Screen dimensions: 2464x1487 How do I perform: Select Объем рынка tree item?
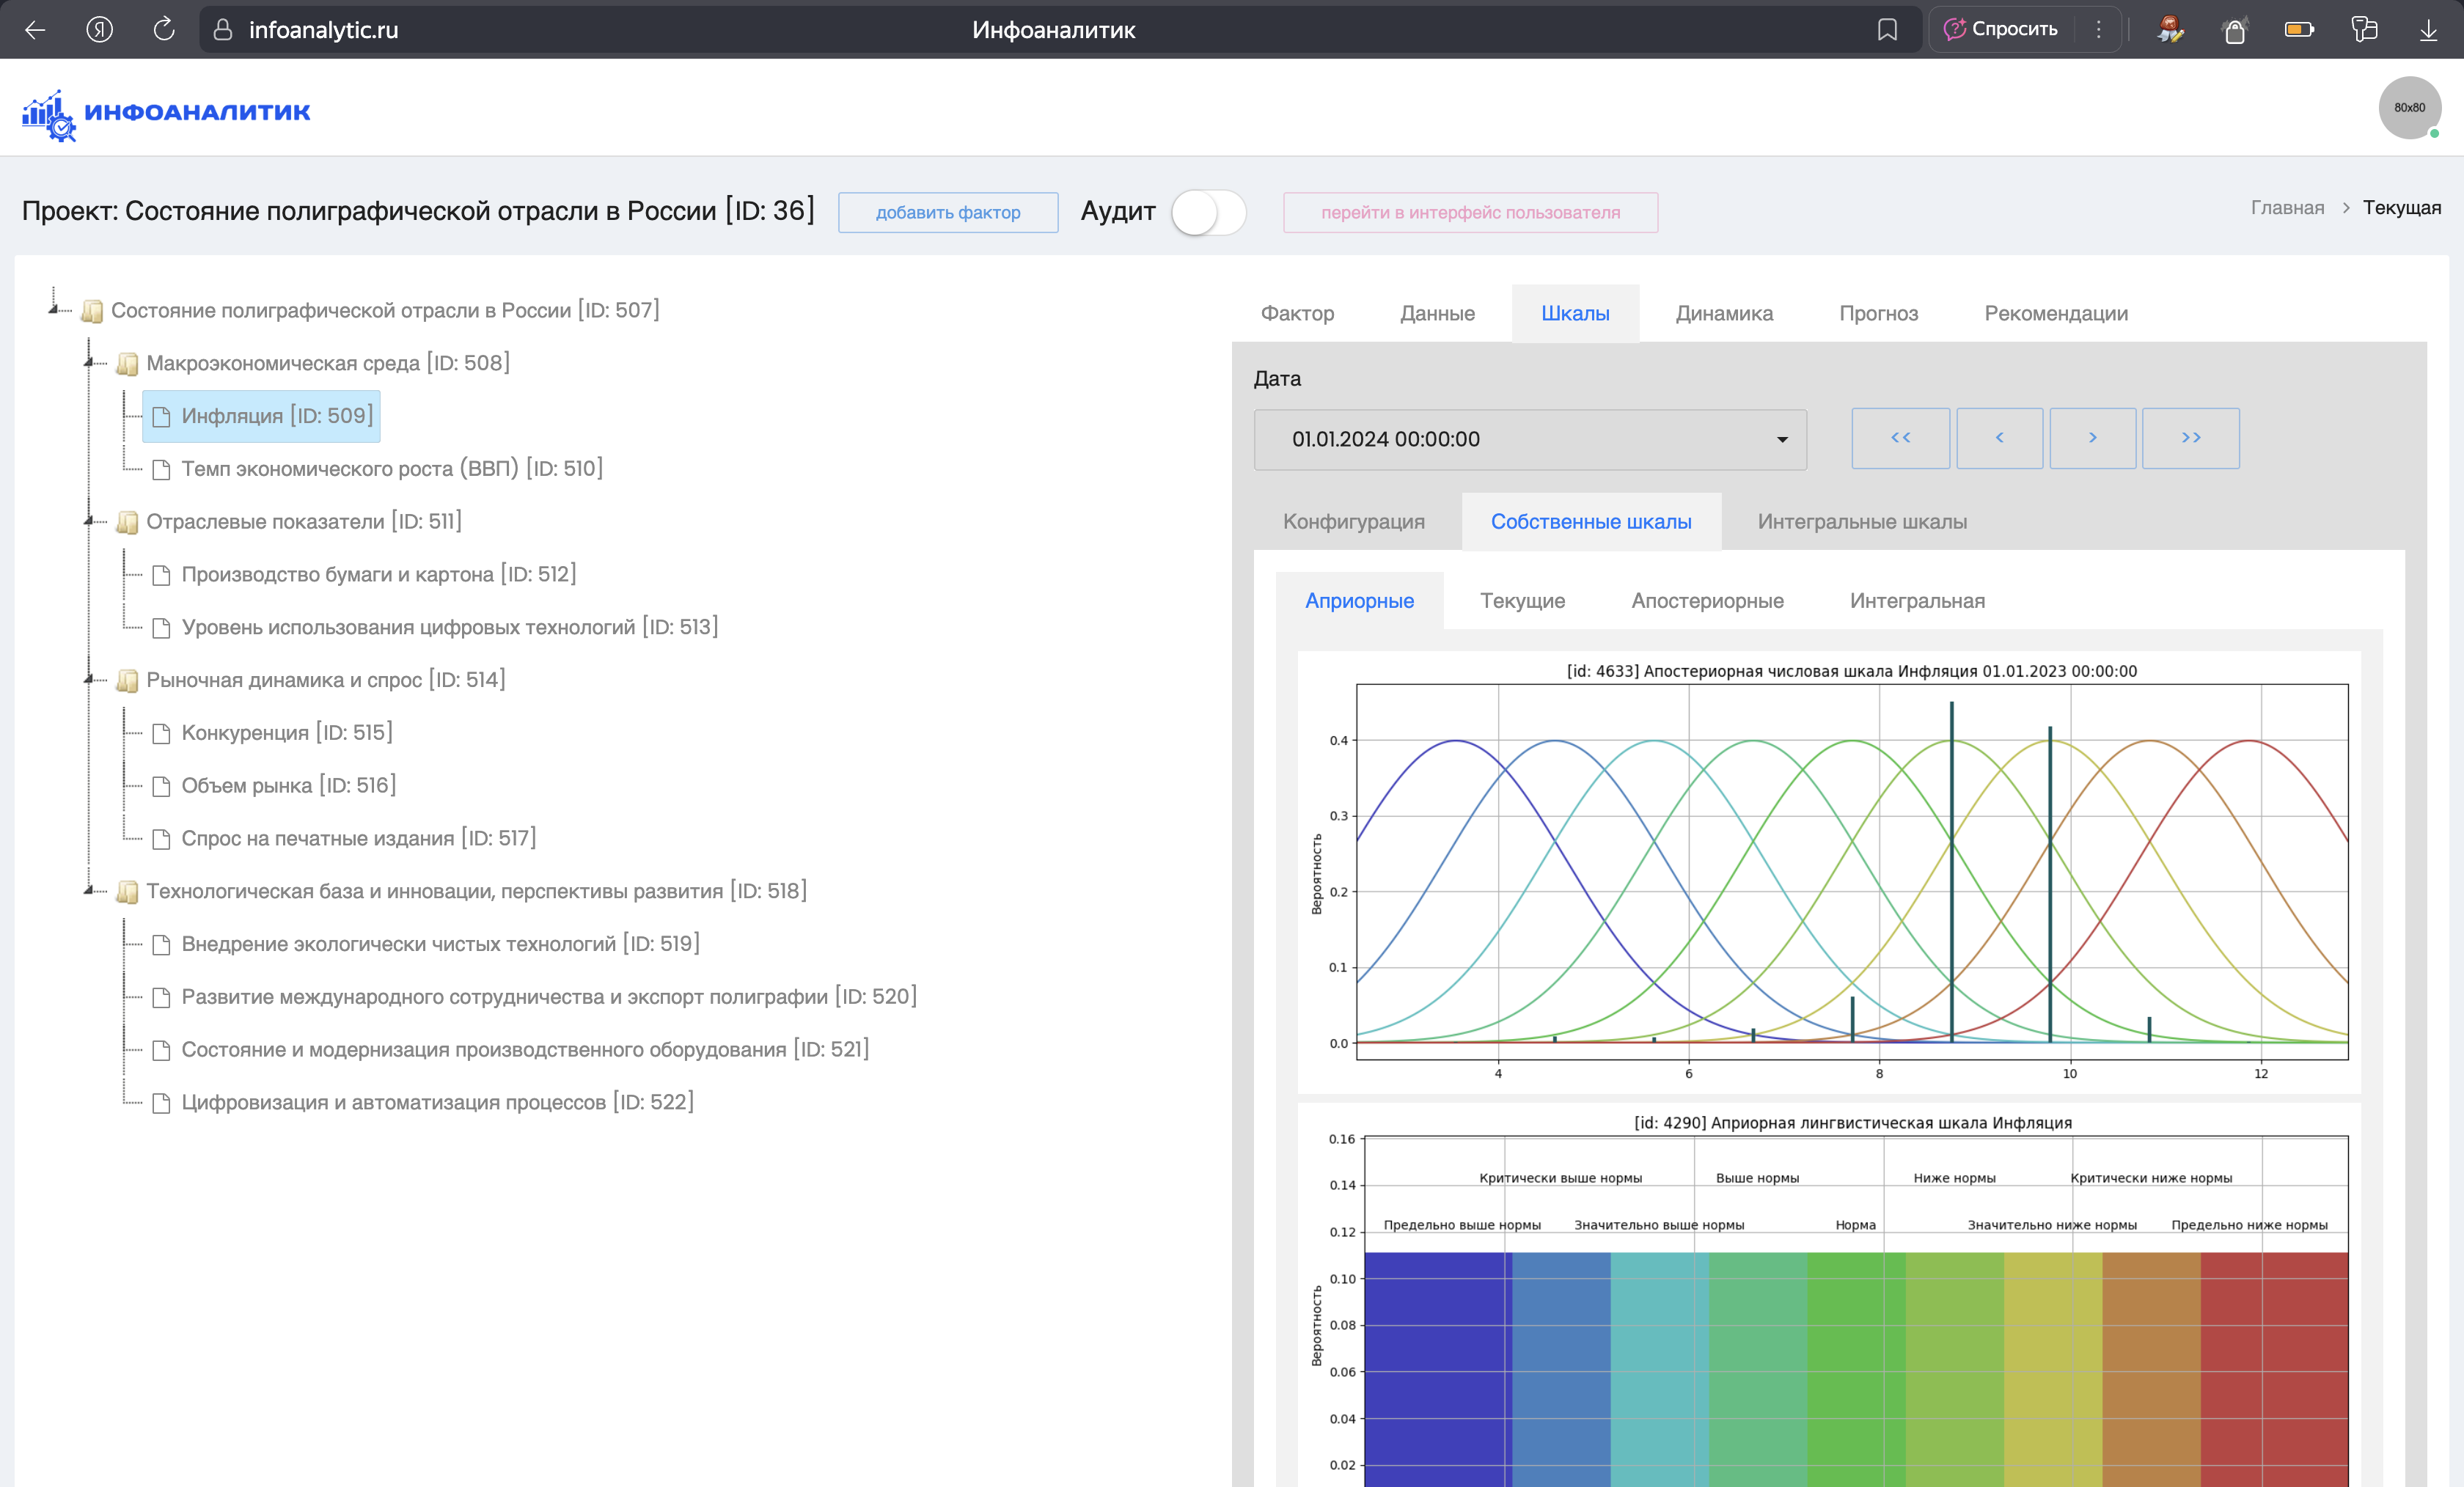pyautogui.click(x=288, y=785)
